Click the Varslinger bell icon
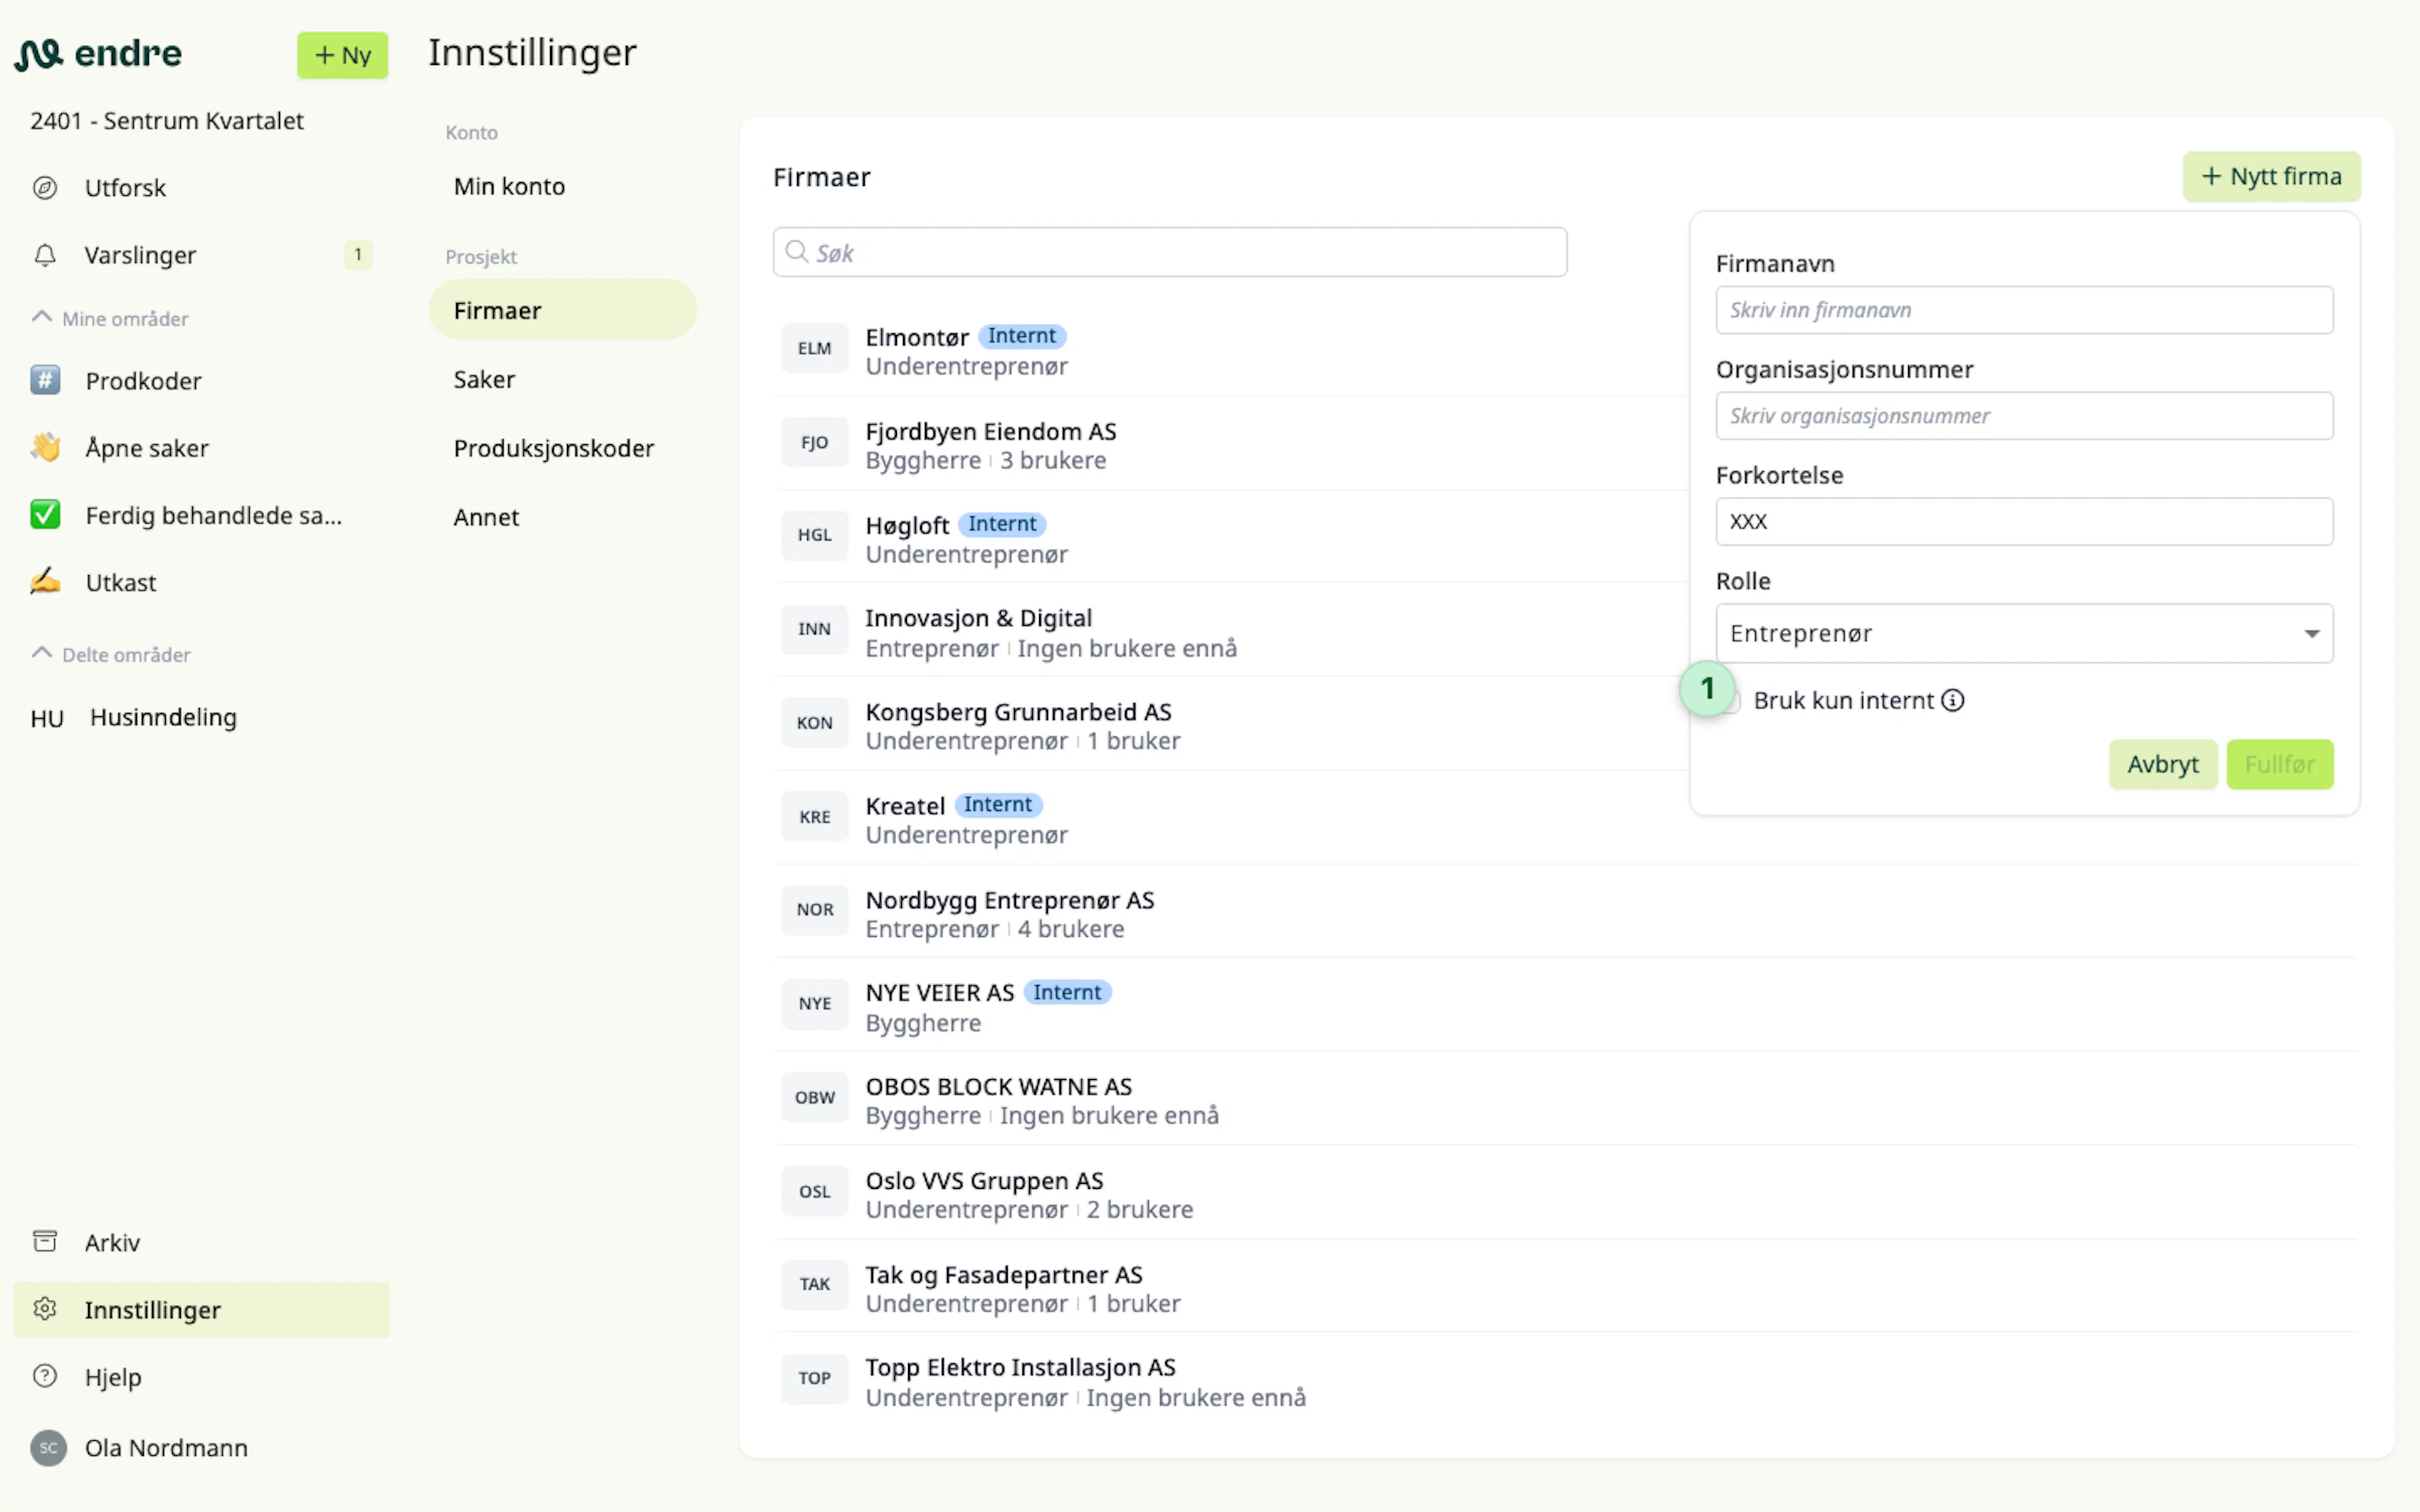Viewport: 2420px width, 1512px height. (45, 255)
